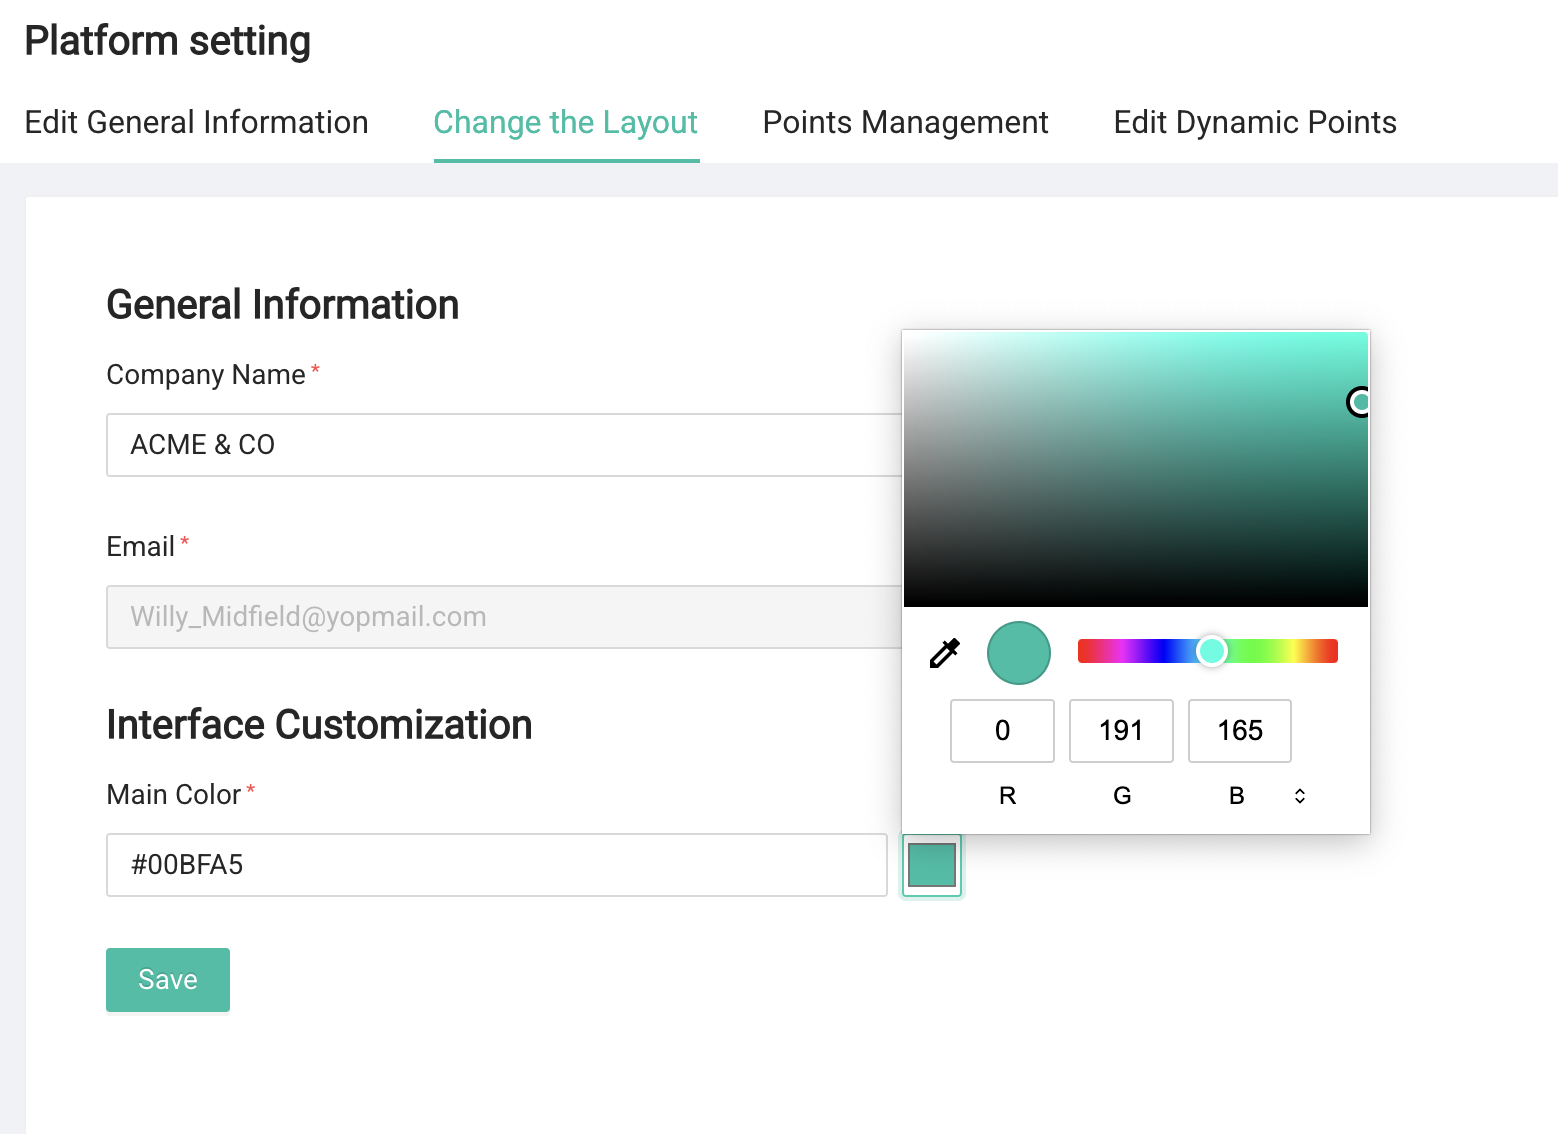Screen dimensions: 1558x1134
Task: Focus the Company Name field containing ACME & CO
Action: (504, 445)
